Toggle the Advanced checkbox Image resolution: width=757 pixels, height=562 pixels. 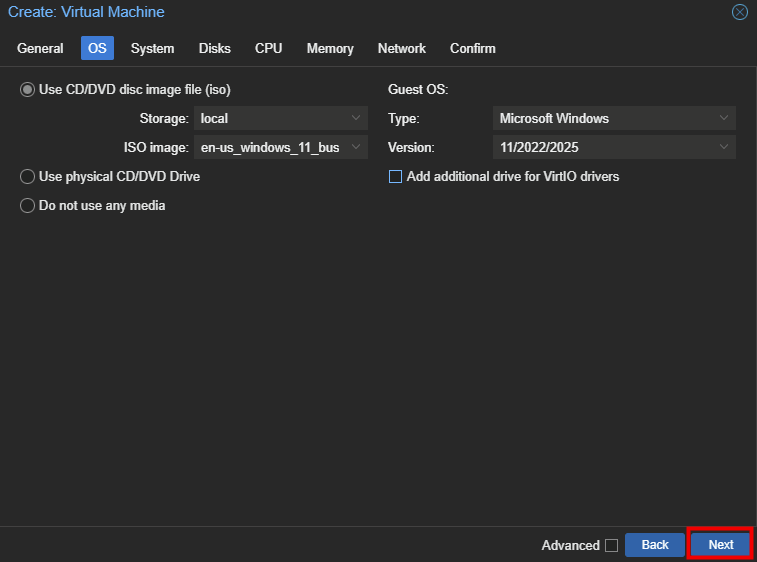[611, 545]
